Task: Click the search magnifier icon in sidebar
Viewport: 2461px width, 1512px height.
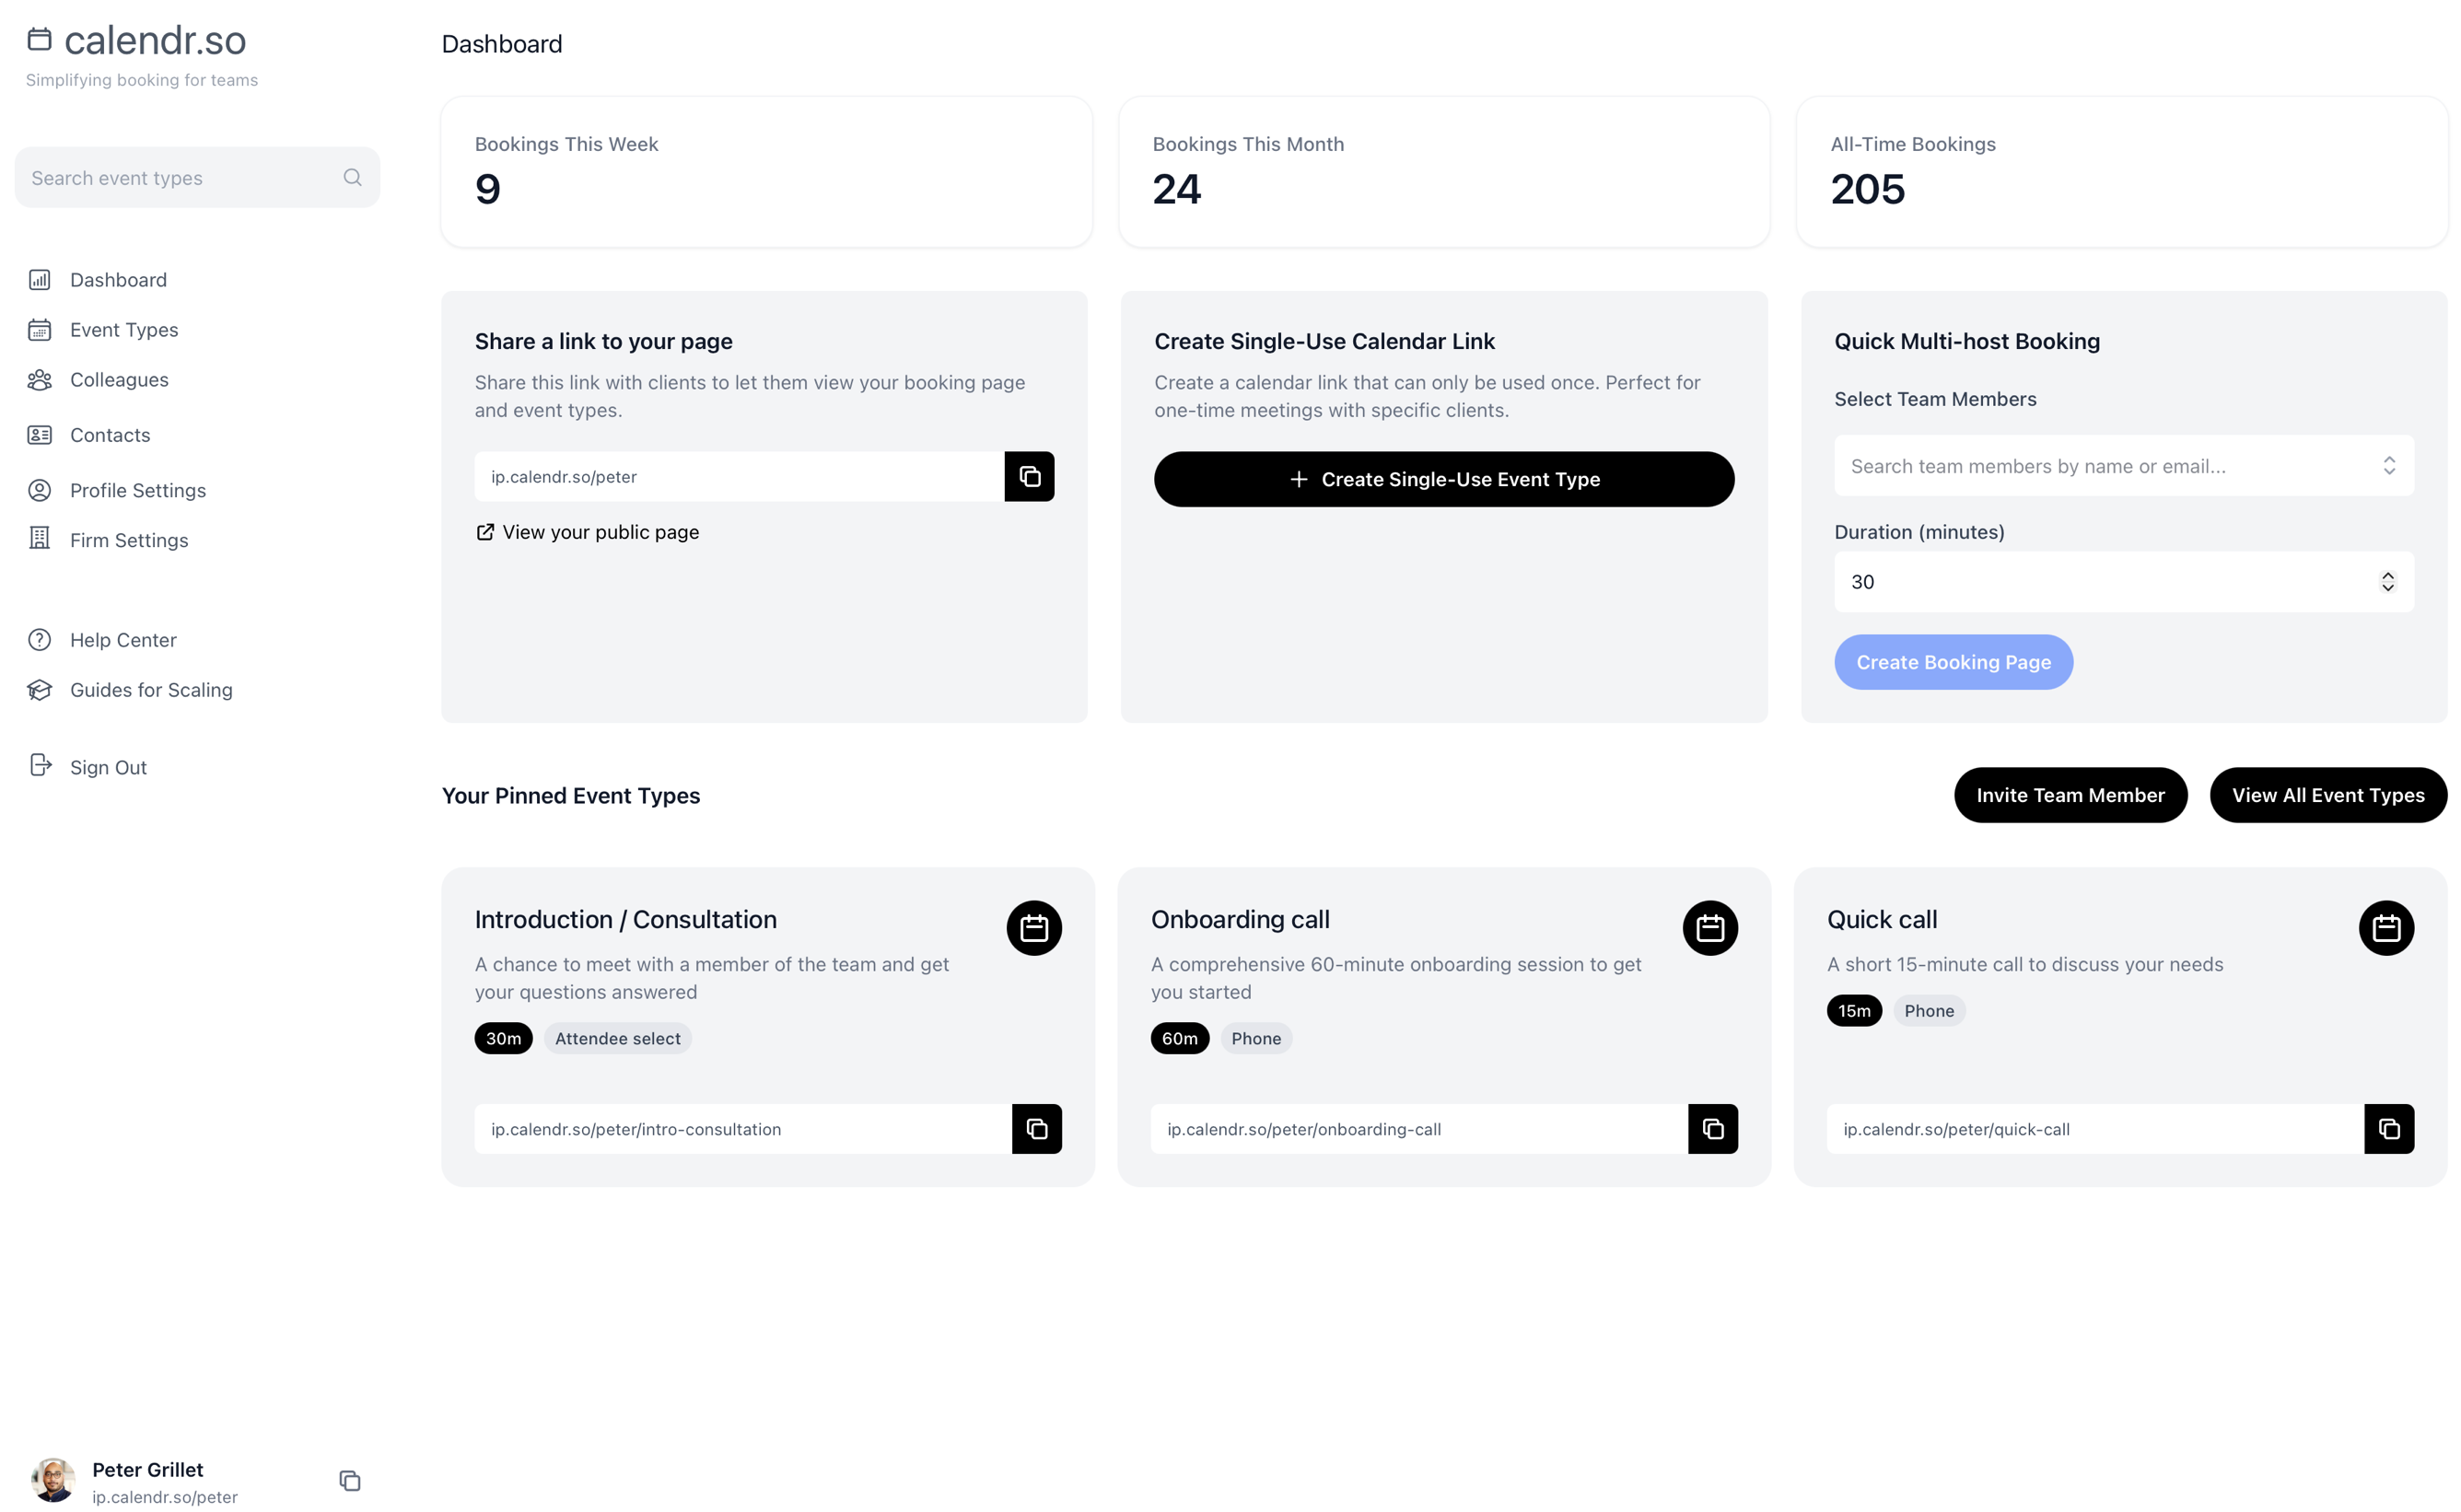Action: 352,177
